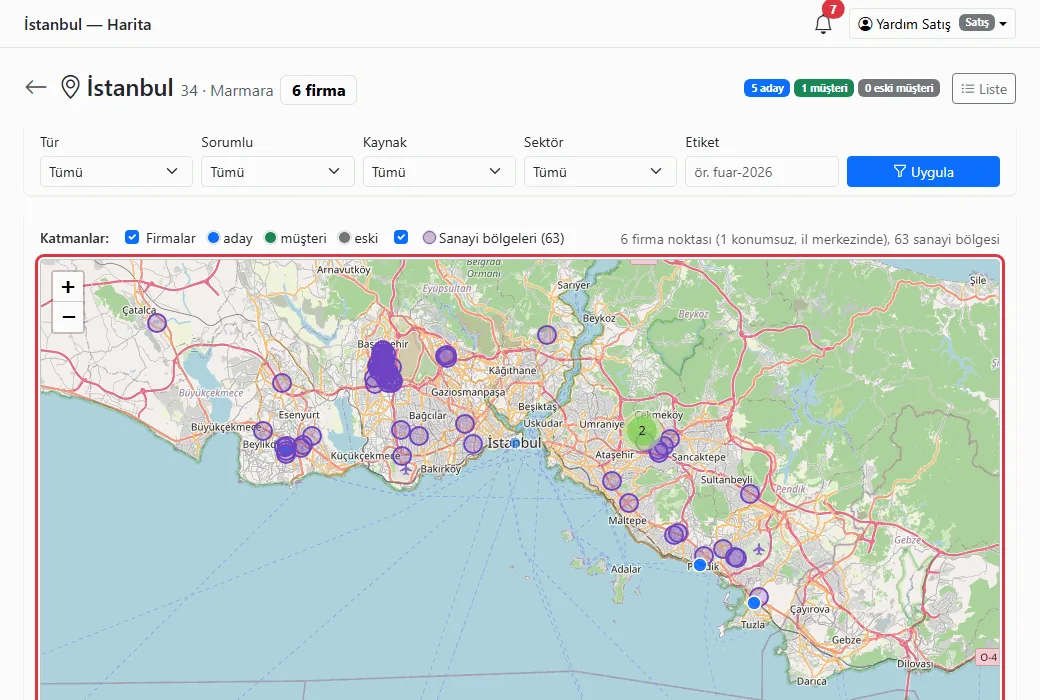Viewport: 1040px width, 700px height.
Task: Click the 34 · Marmara region text
Action: coord(227,91)
